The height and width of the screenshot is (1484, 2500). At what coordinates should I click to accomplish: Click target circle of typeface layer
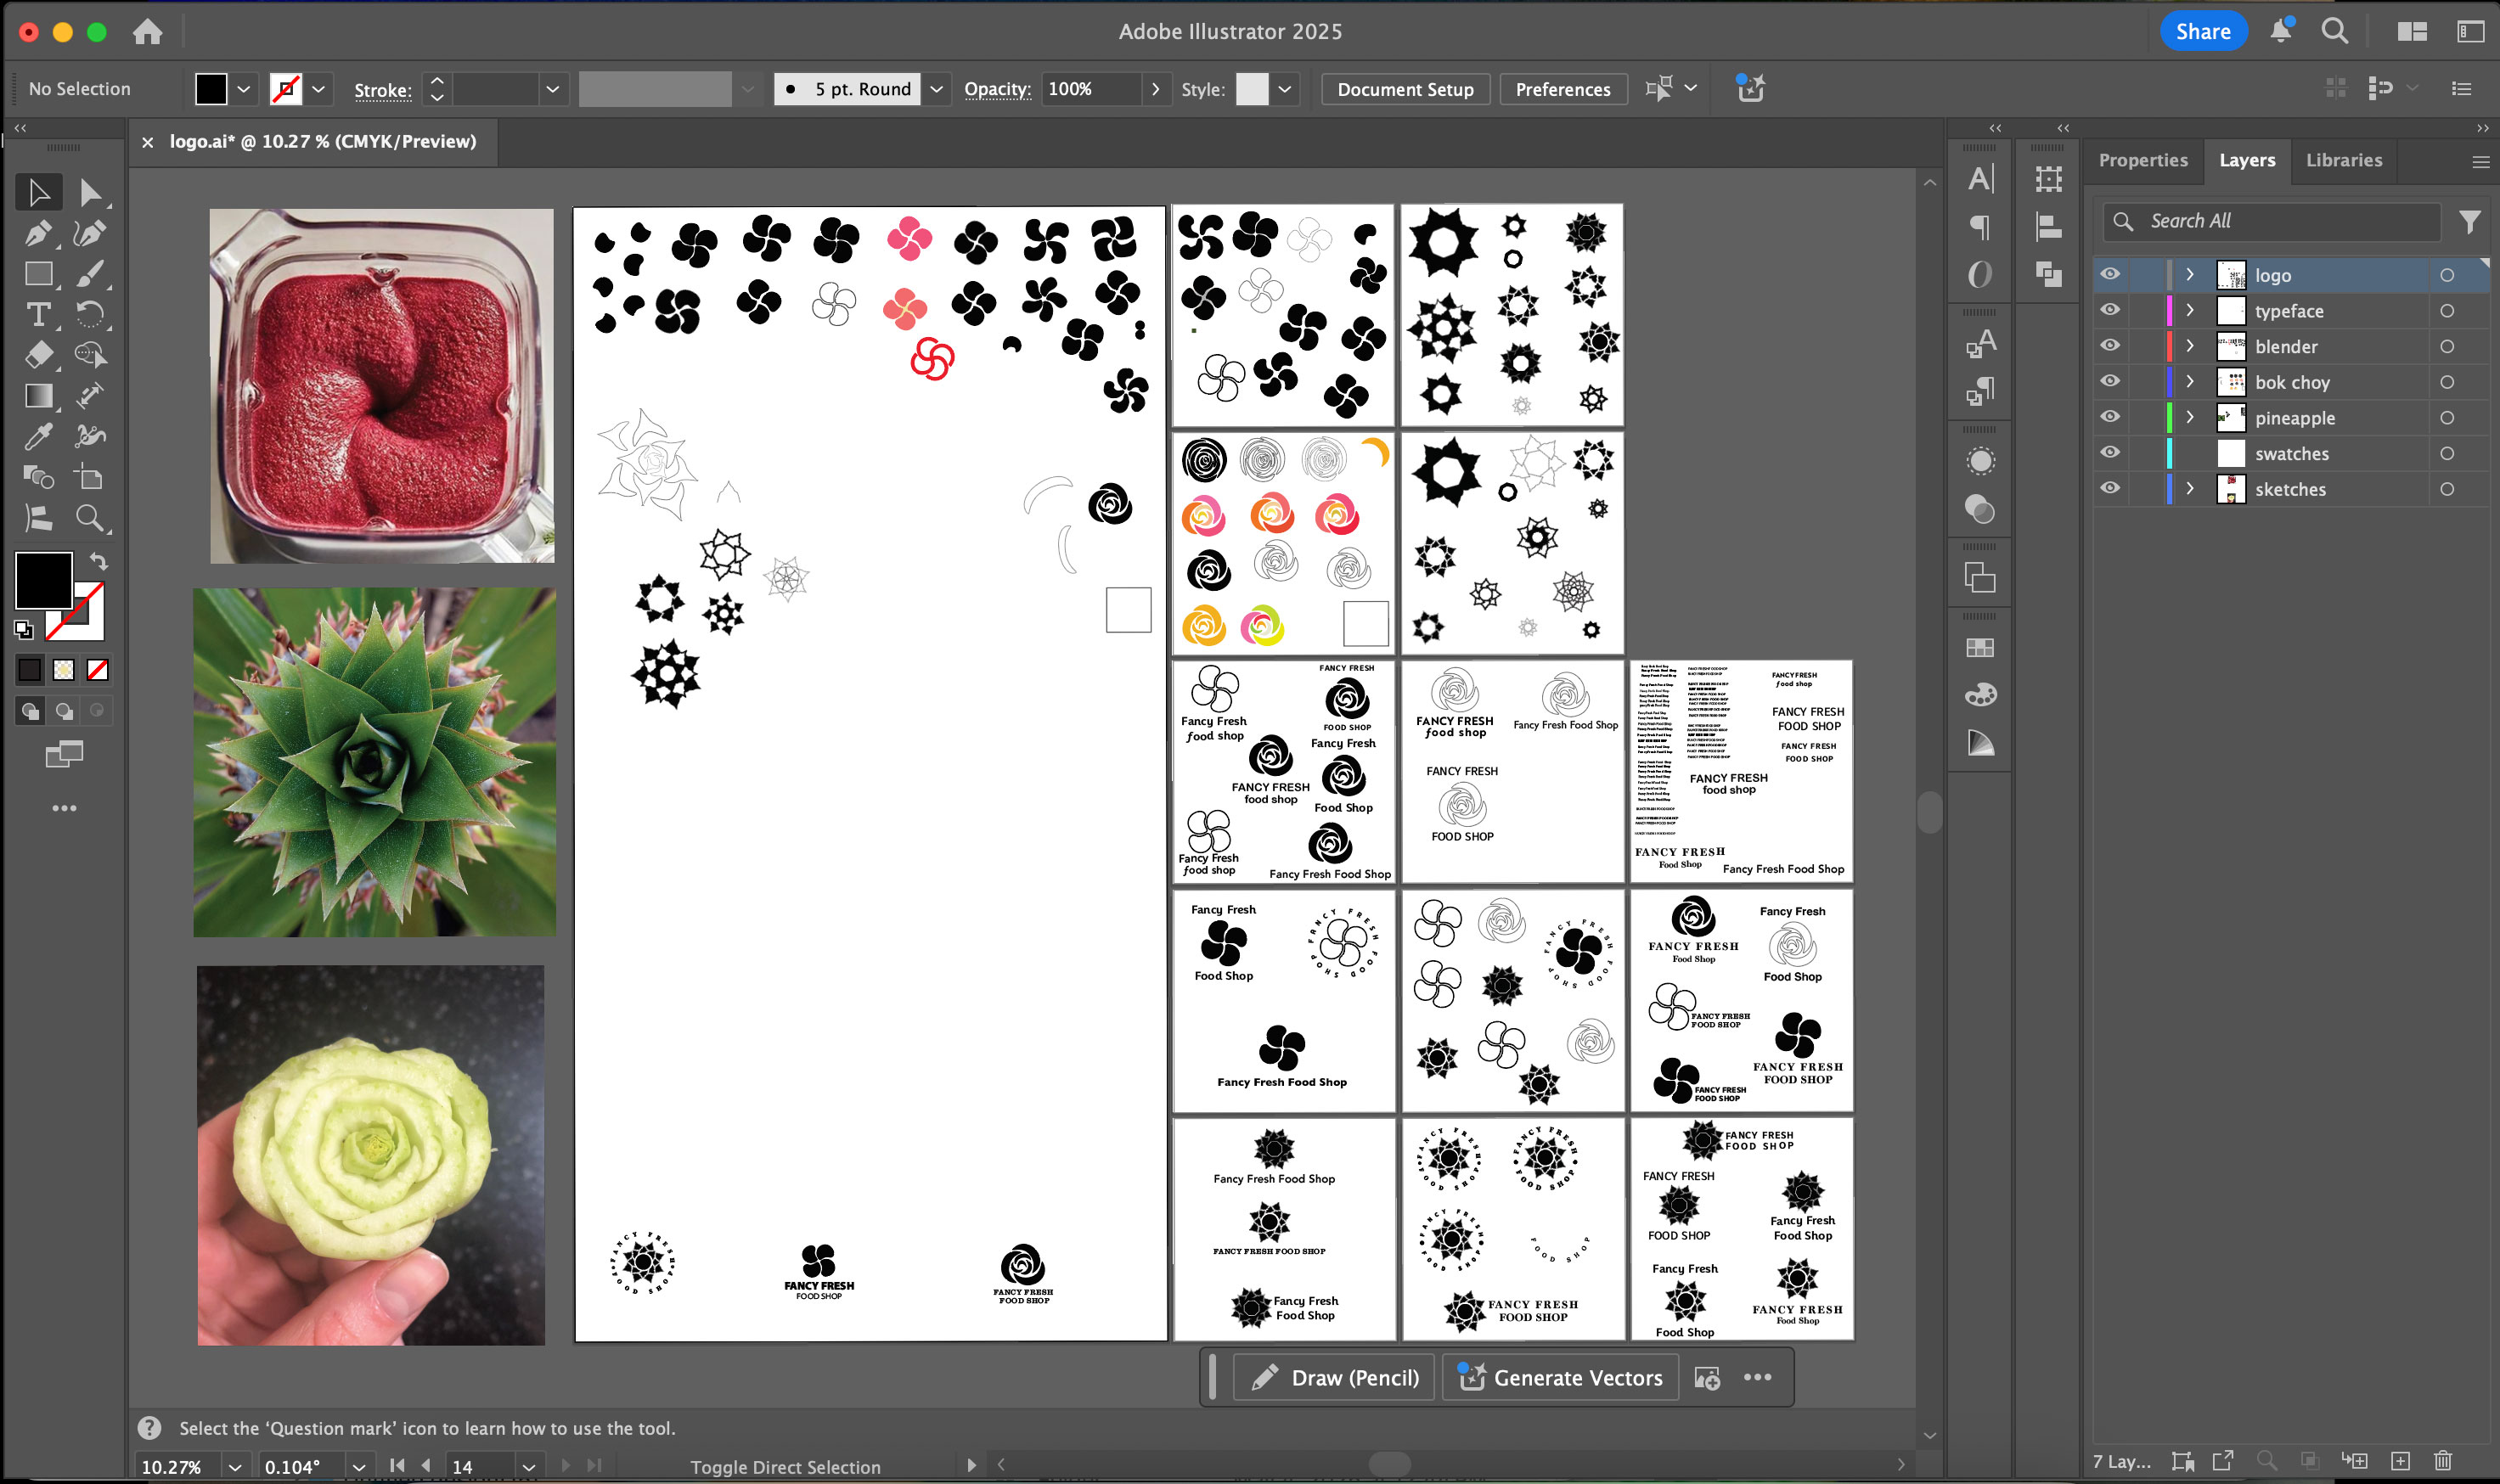coord(2447,311)
